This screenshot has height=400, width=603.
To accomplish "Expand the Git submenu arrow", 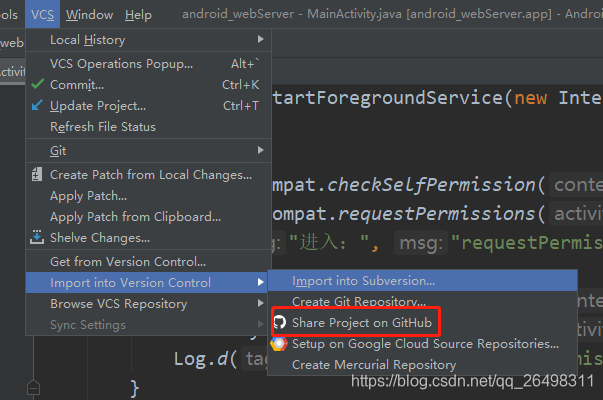I will [261, 150].
